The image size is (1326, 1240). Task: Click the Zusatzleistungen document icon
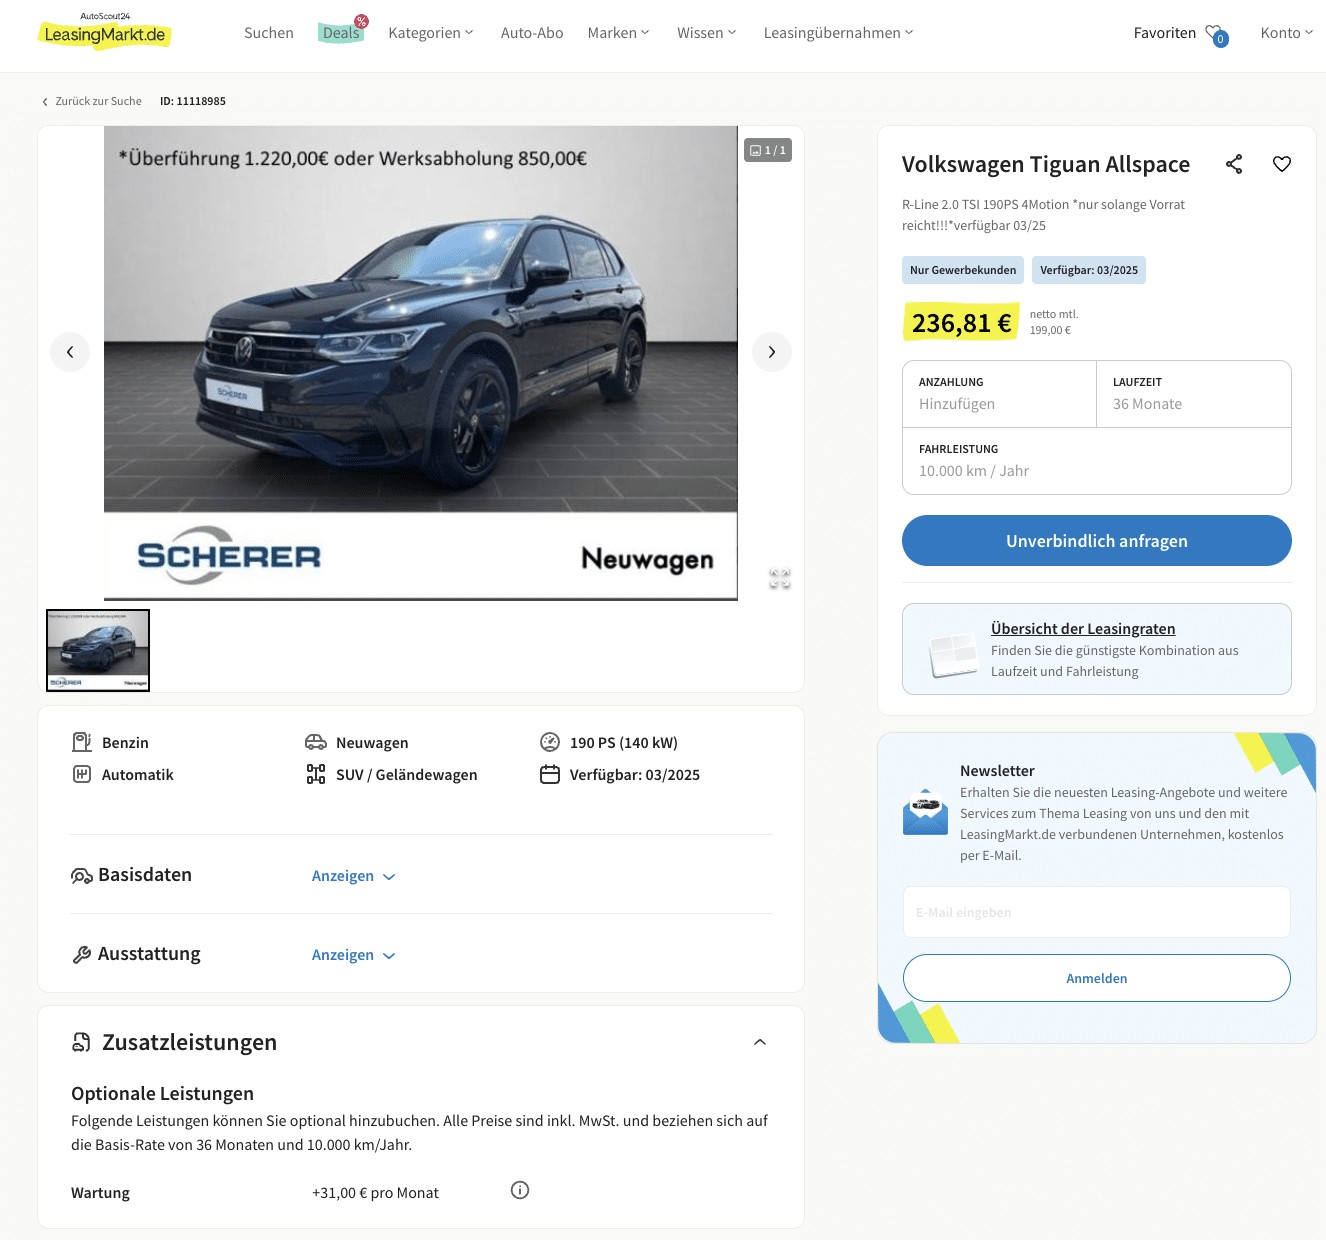[82, 1042]
